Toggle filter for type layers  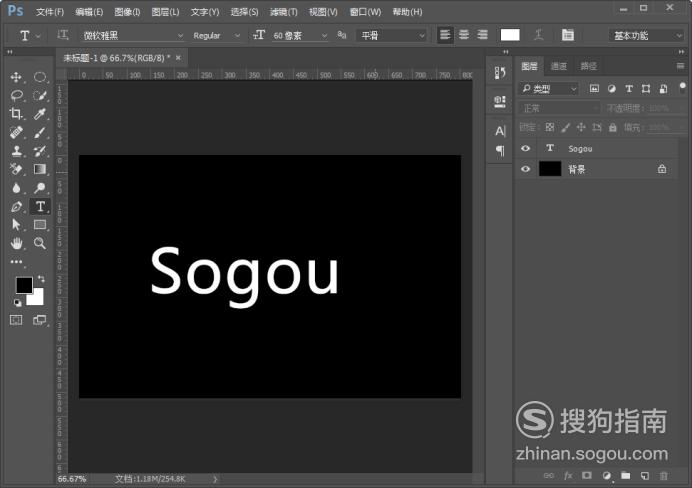[629, 89]
